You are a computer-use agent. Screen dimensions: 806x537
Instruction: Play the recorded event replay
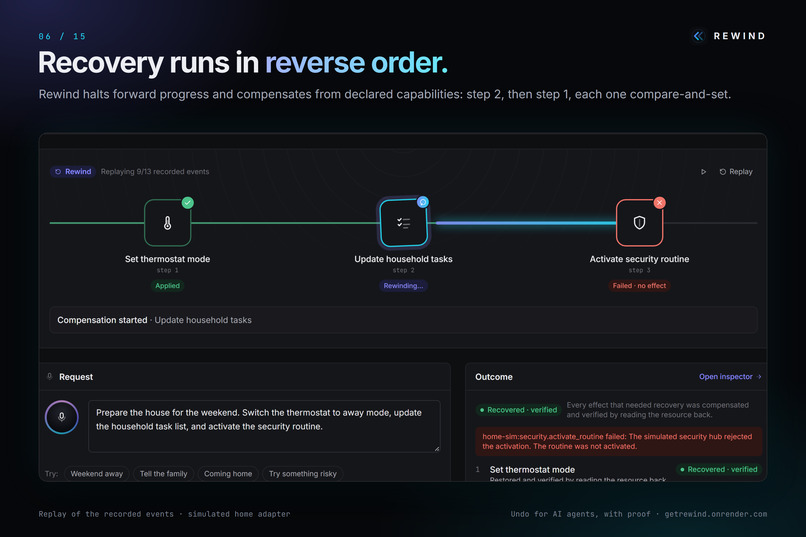(x=703, y=172)
